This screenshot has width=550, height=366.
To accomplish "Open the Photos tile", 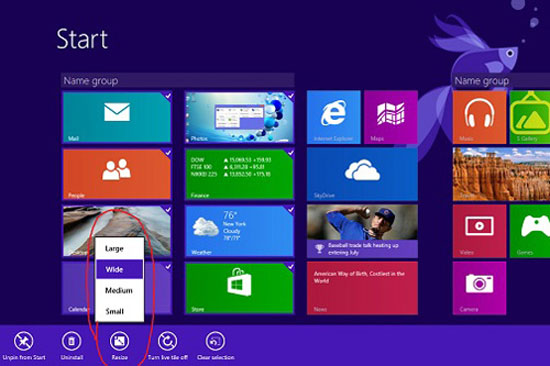I will 240,117.
